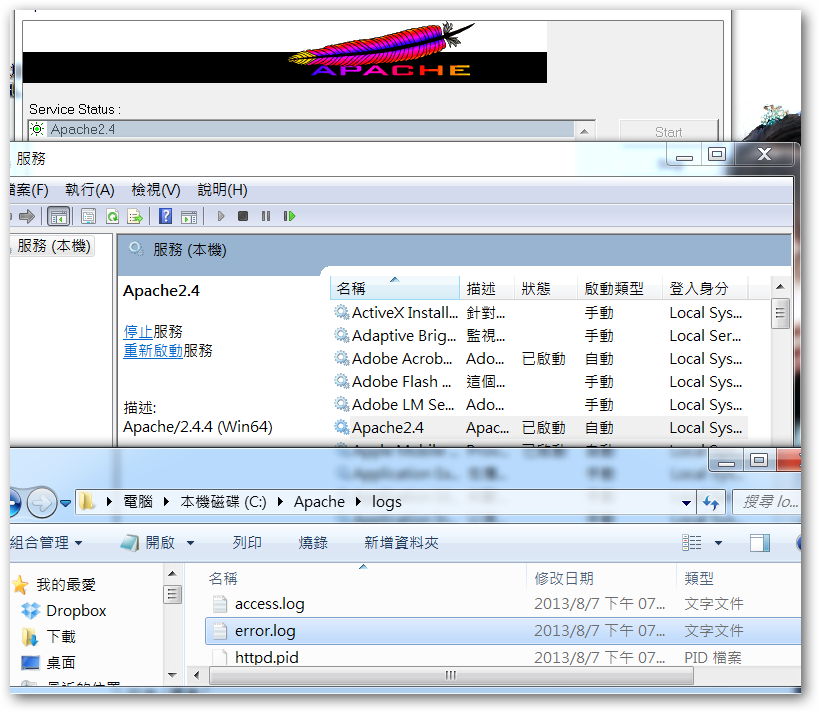Open the address bar history dropdown
This screenshot has height=712, width=819.
686,503
